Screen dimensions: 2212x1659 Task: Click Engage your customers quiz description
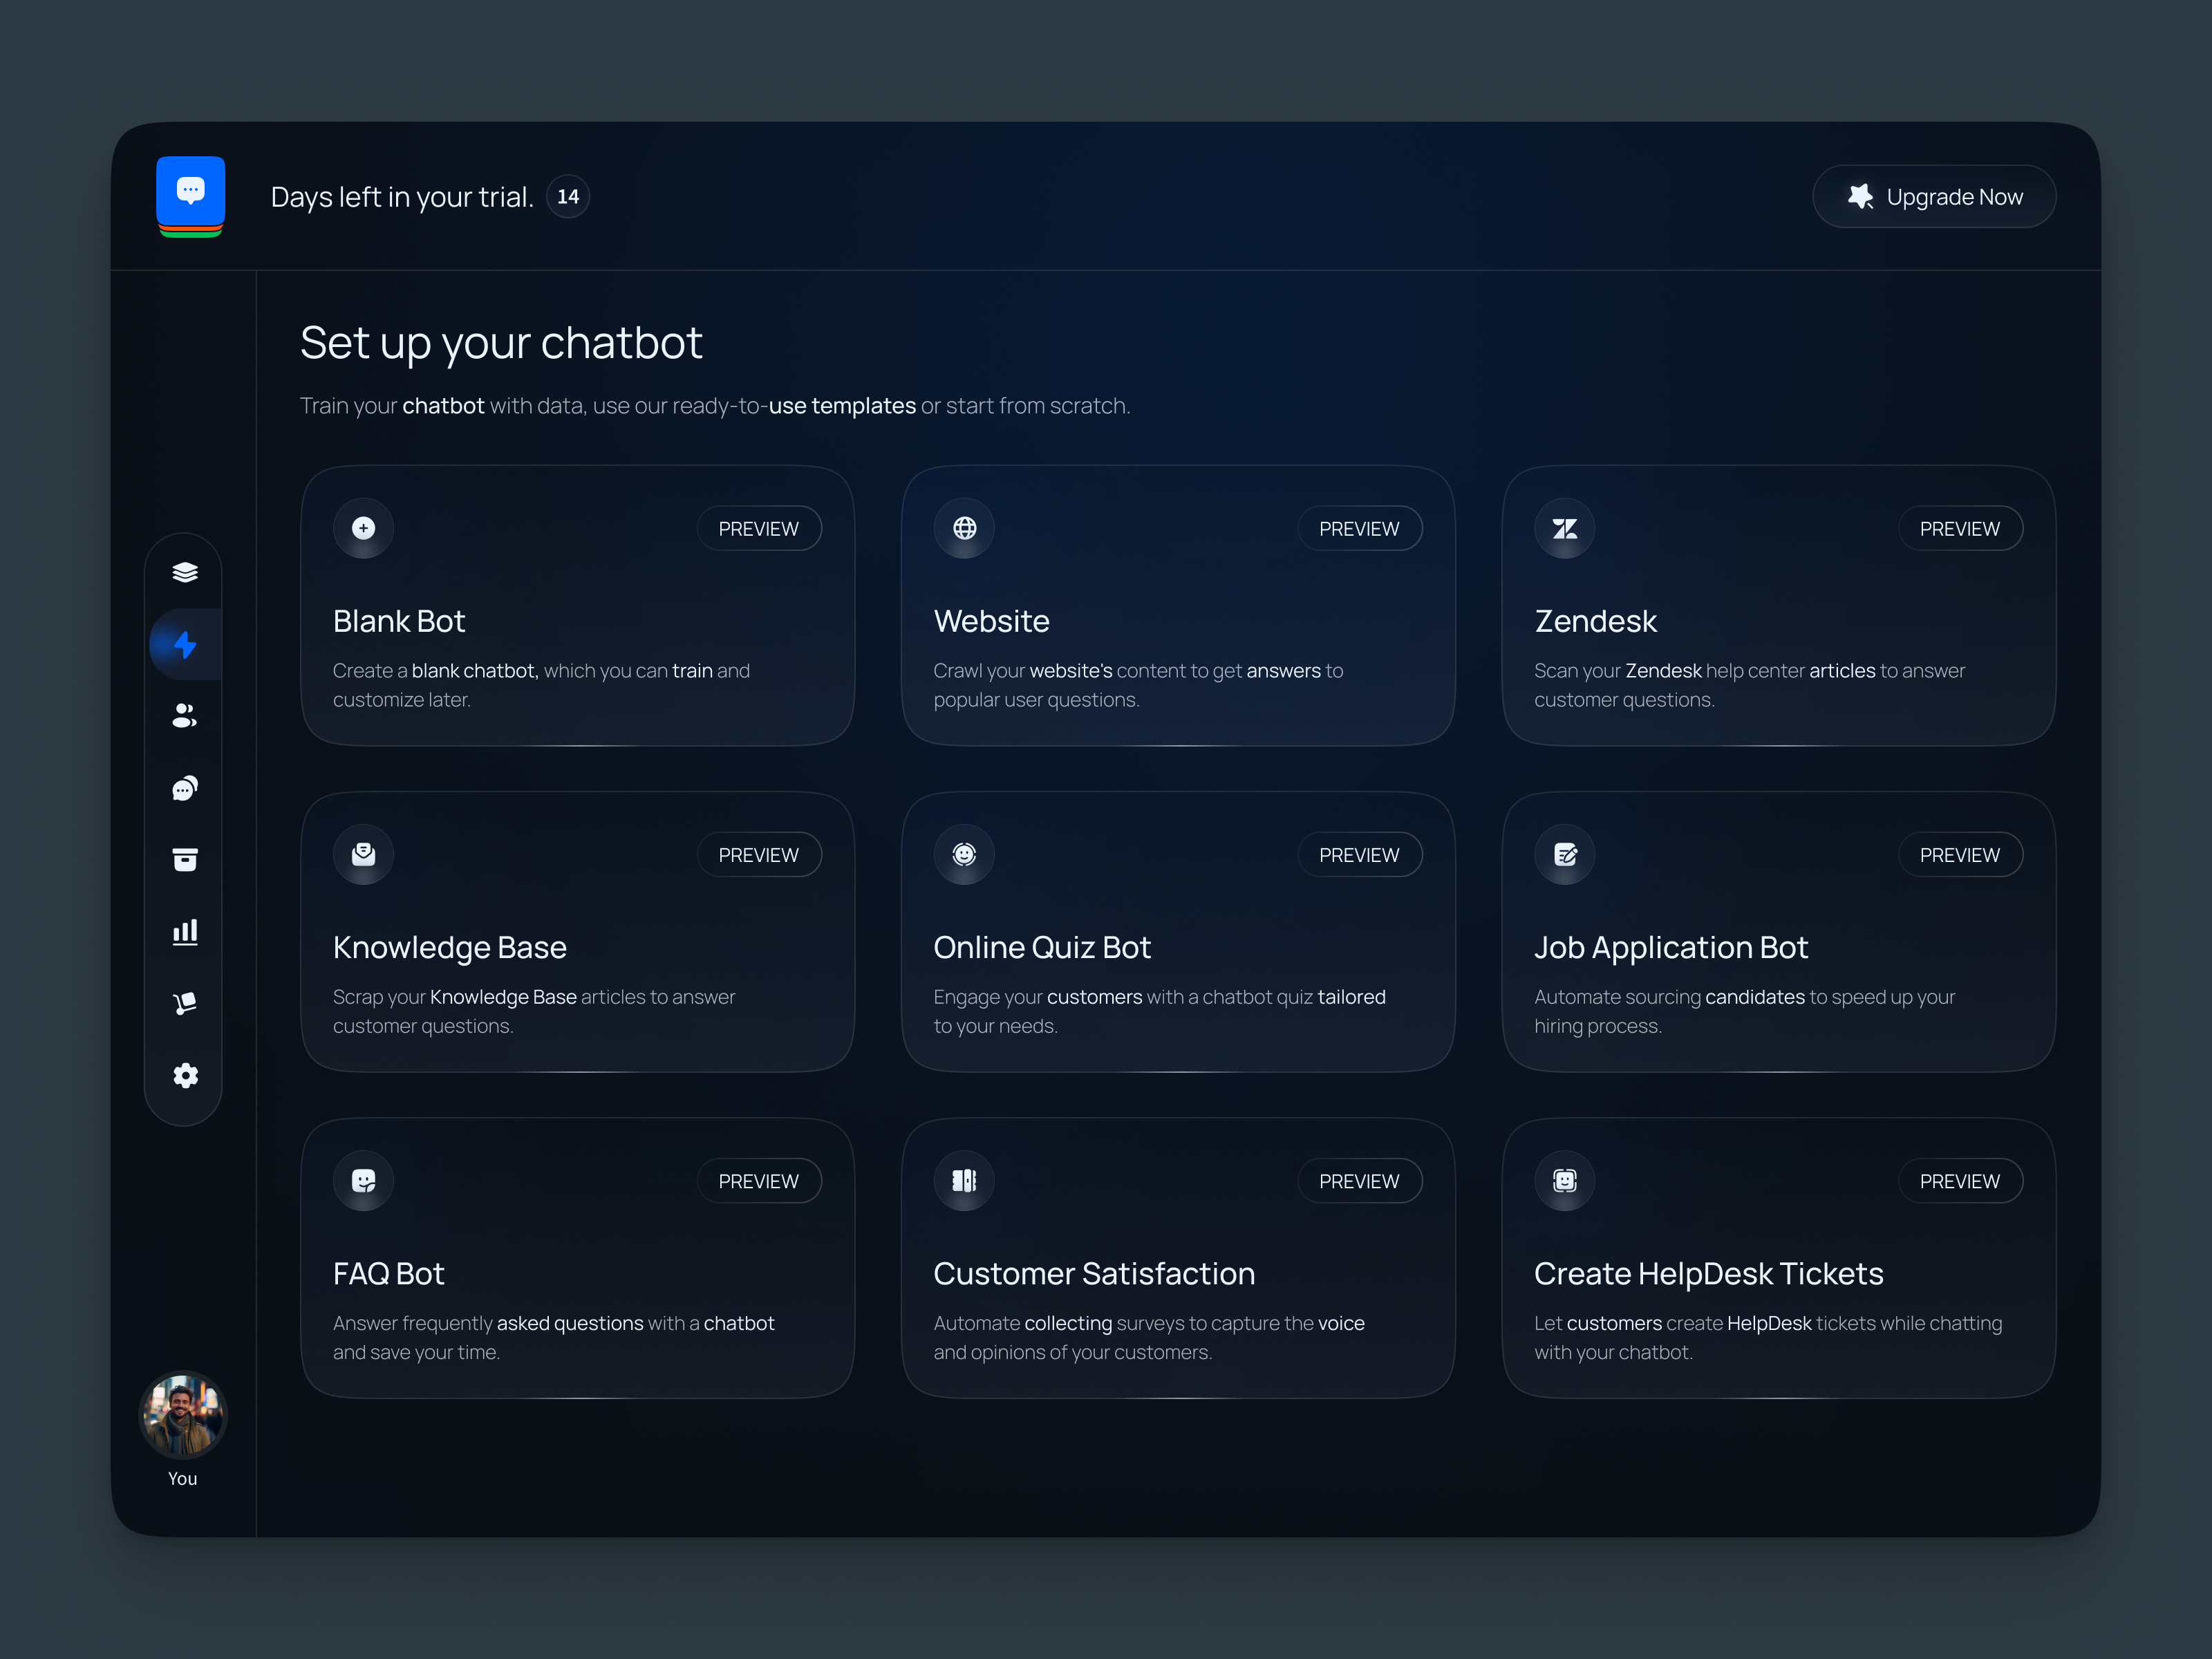[x=1160, y=1011]
